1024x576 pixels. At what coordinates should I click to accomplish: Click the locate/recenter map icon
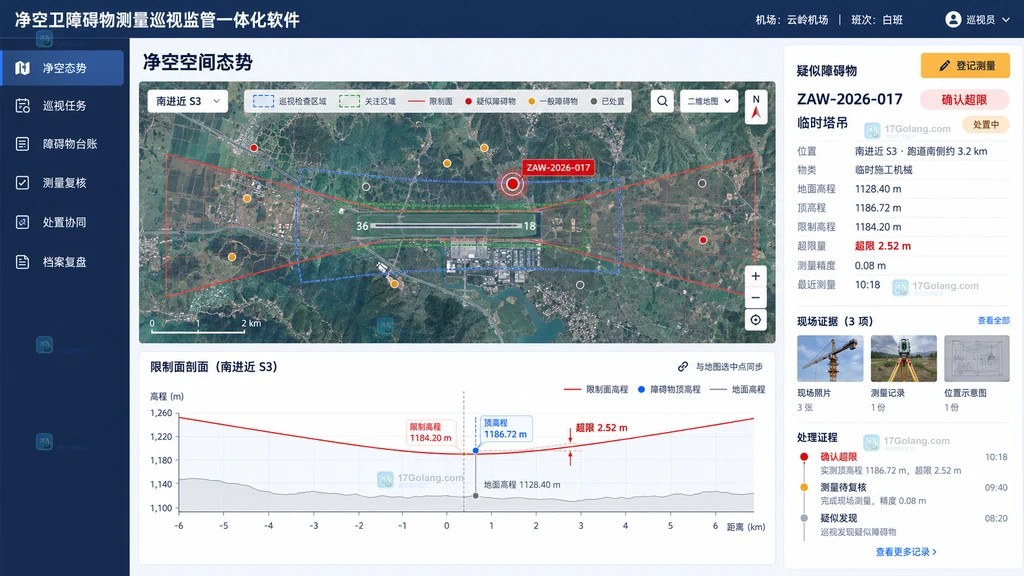(x=756, y=320)
